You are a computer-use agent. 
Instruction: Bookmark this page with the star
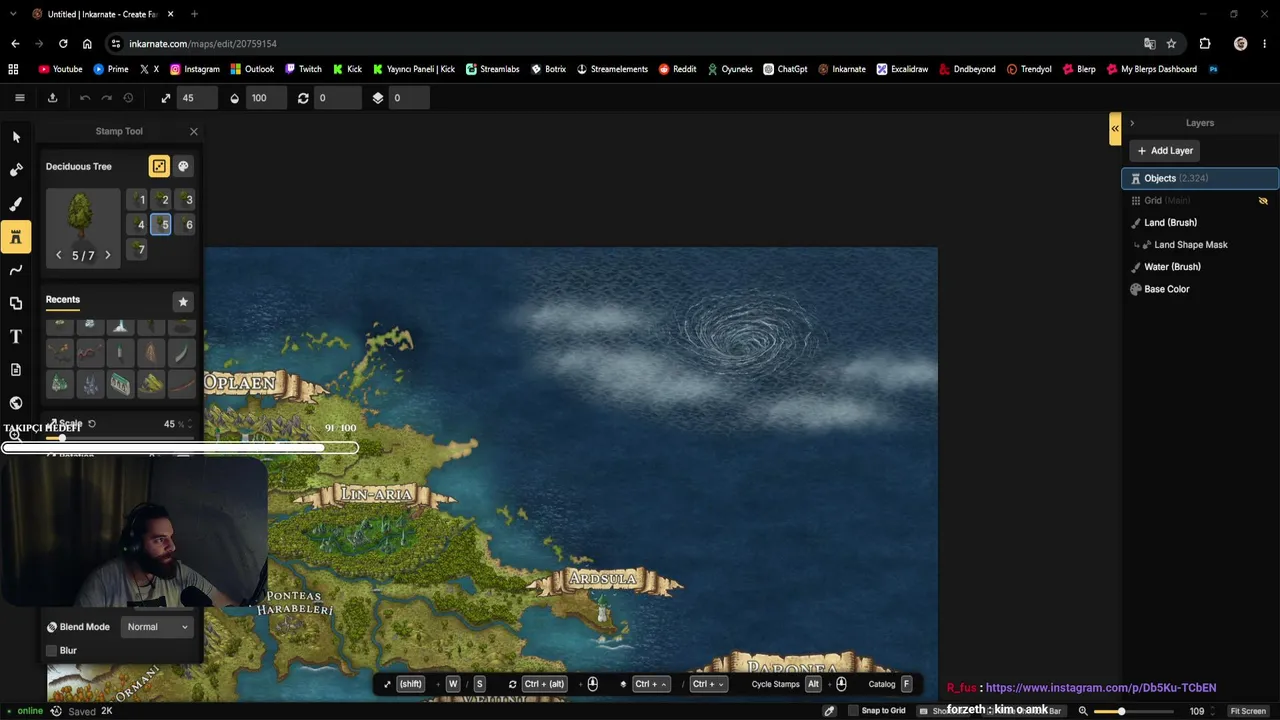[1171, 44]
